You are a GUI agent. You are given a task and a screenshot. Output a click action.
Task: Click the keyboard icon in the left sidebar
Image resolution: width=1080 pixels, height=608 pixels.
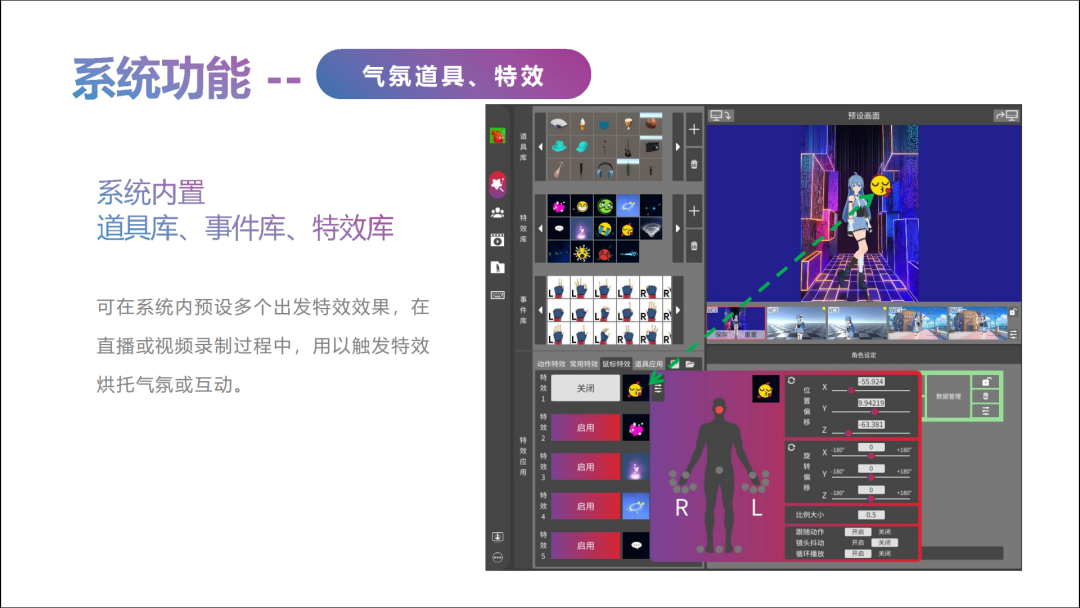click(x=498, y=295)
